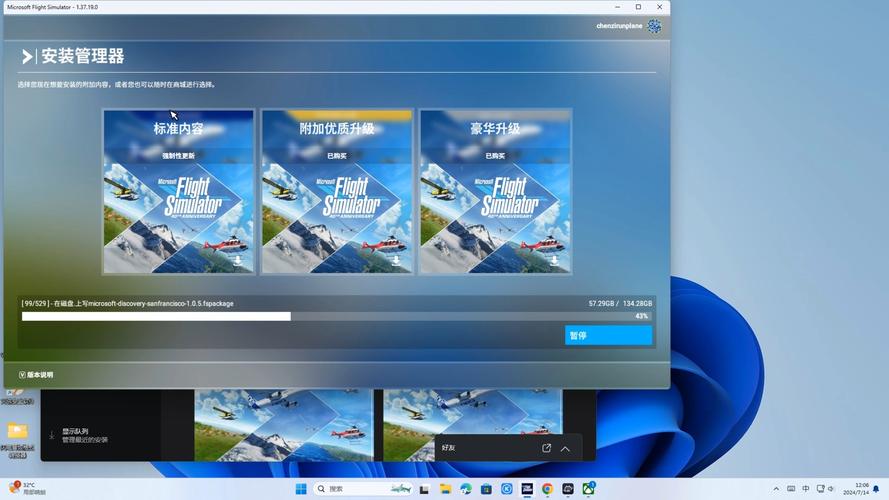Open the clock and date 2024/7/14
The height and width of the screenshot is (500, 889).
tap(856, 489)
